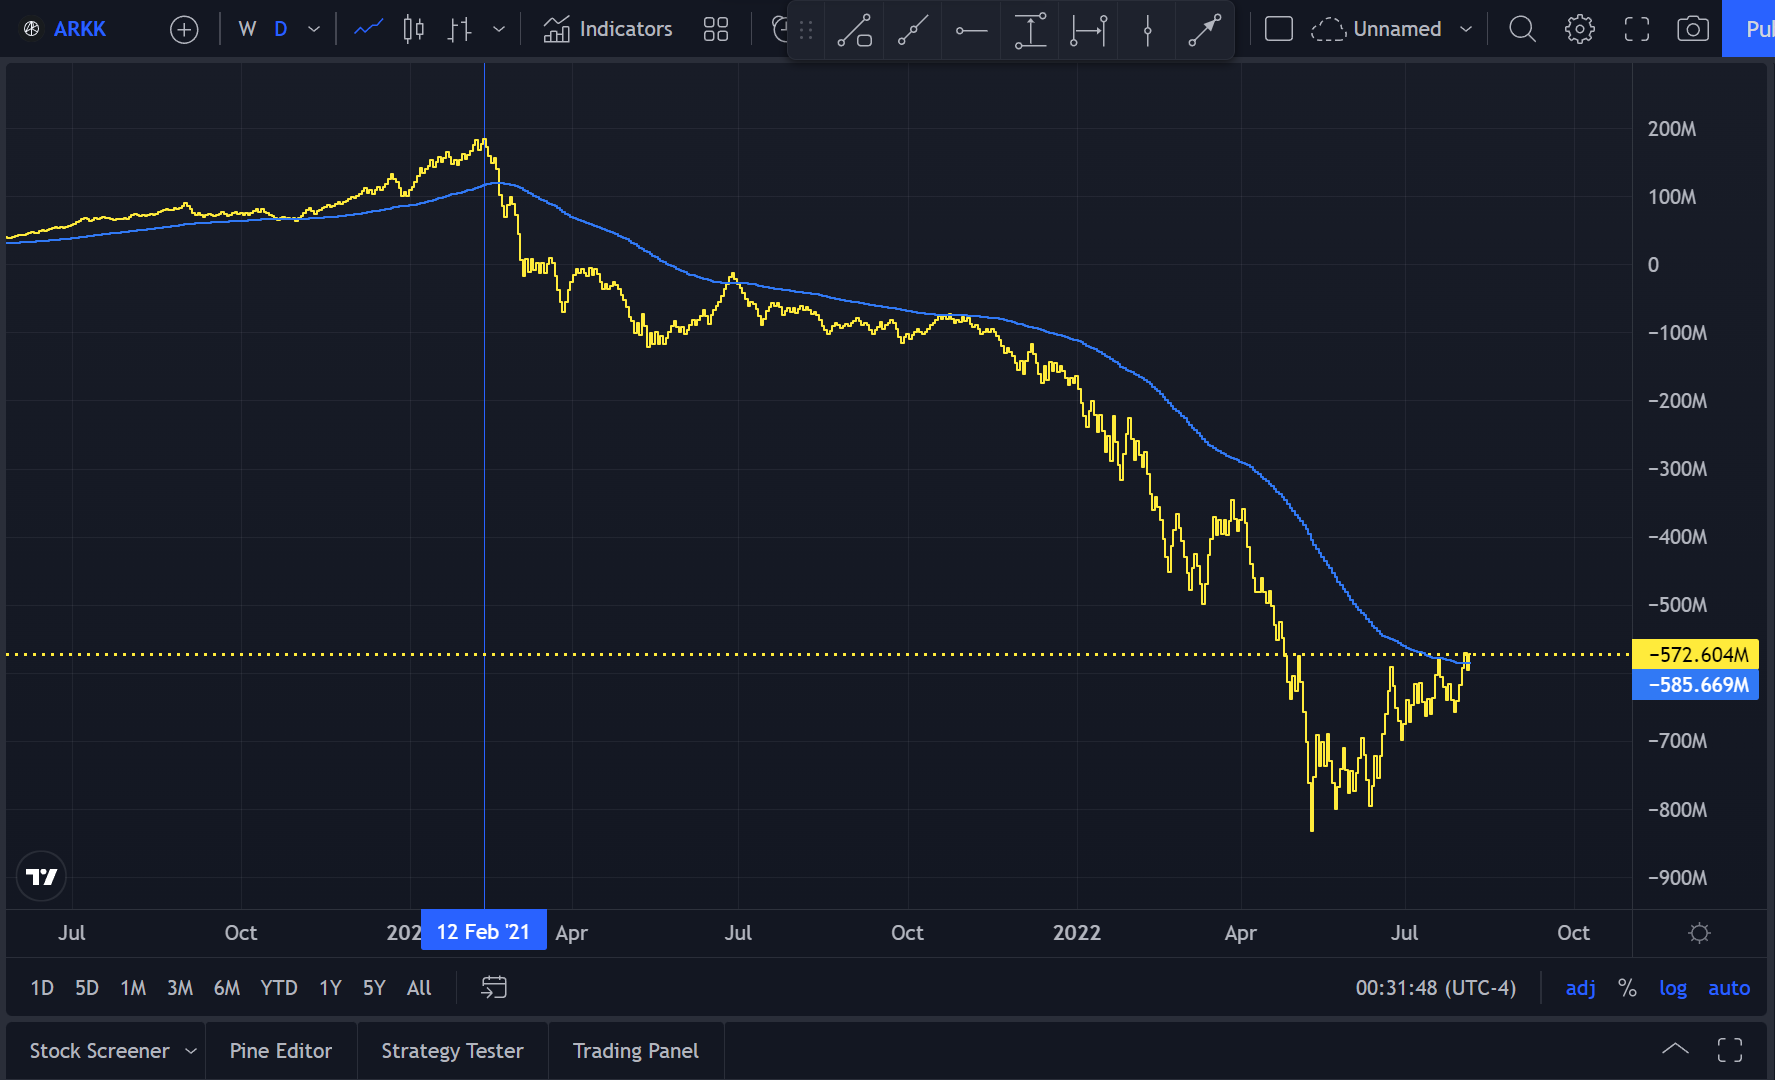This screenshot has width=1775, height=1080.
Task: Click the 200M price axis label
Action: [1672, 129]
